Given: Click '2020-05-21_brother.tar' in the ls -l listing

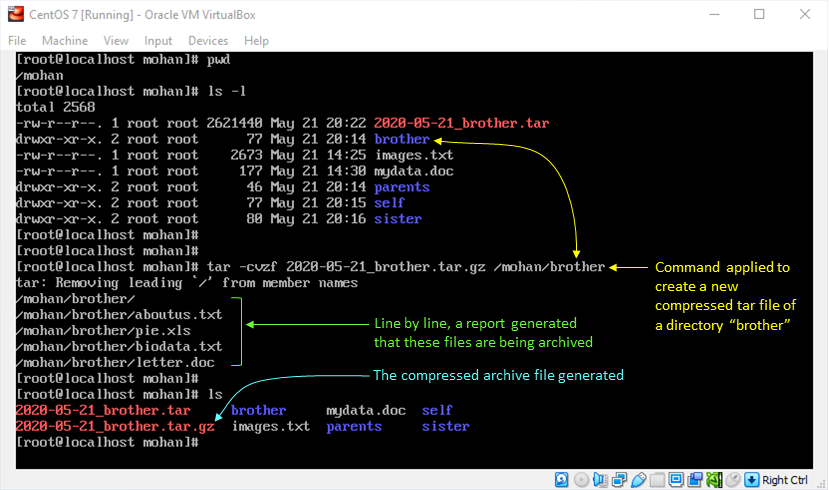Looking at the screenshot, I should [462, 123].
